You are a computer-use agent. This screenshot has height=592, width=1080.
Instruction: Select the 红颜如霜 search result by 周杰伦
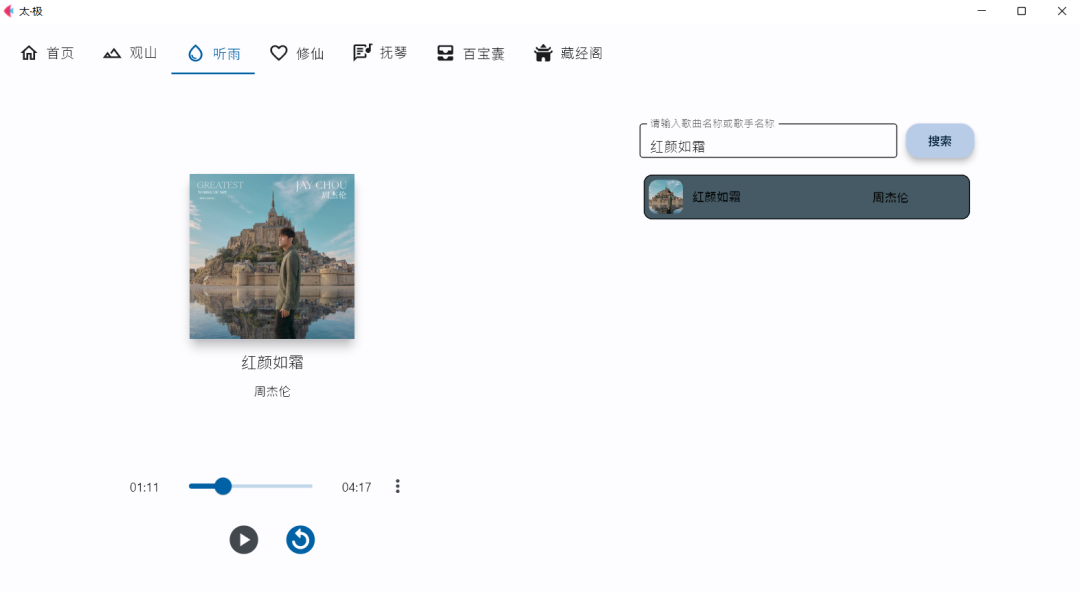pos(805,196)
